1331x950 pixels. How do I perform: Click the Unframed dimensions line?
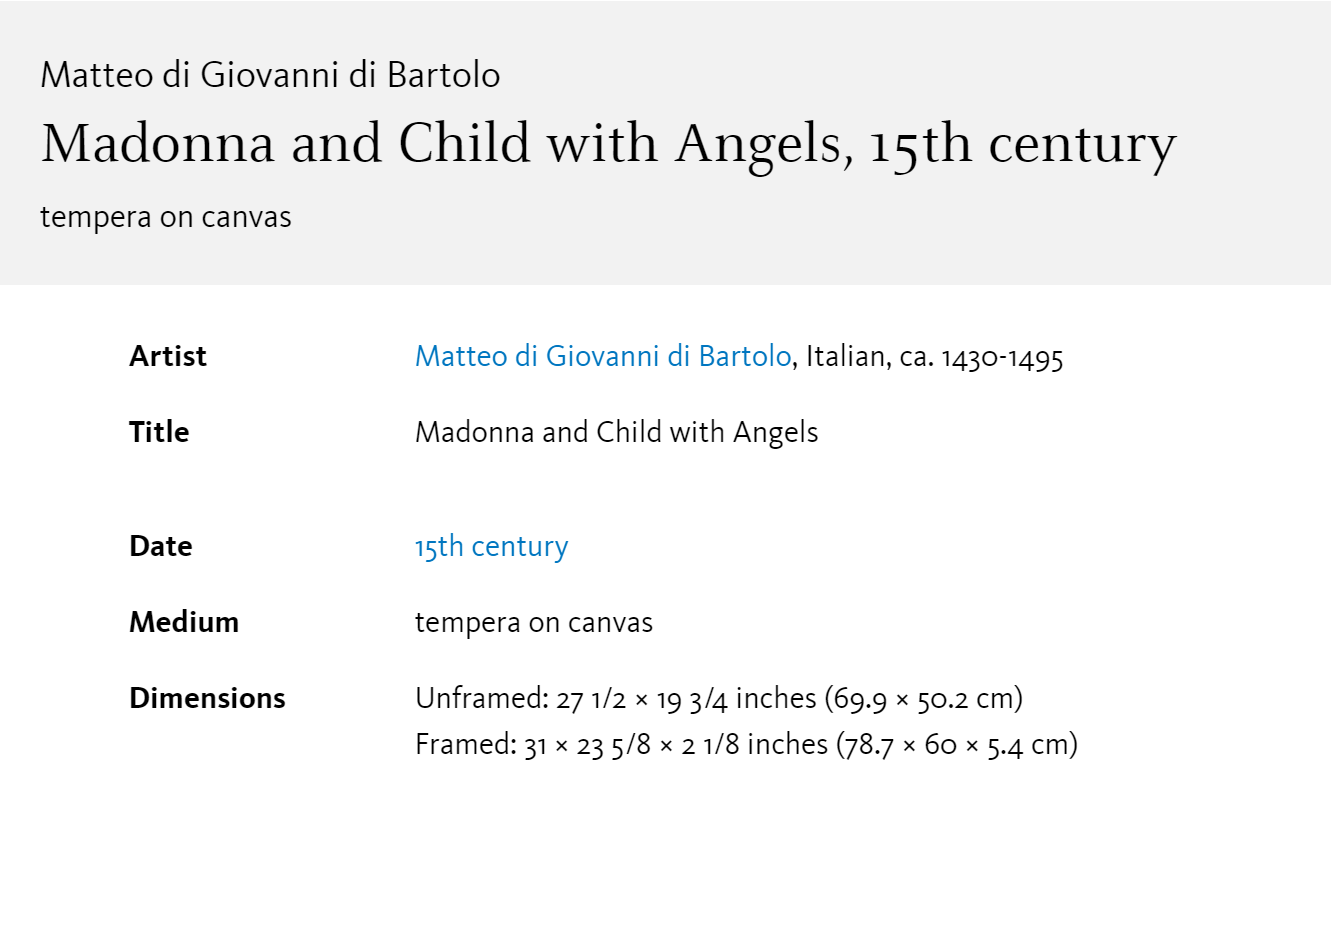coord(719,698)
